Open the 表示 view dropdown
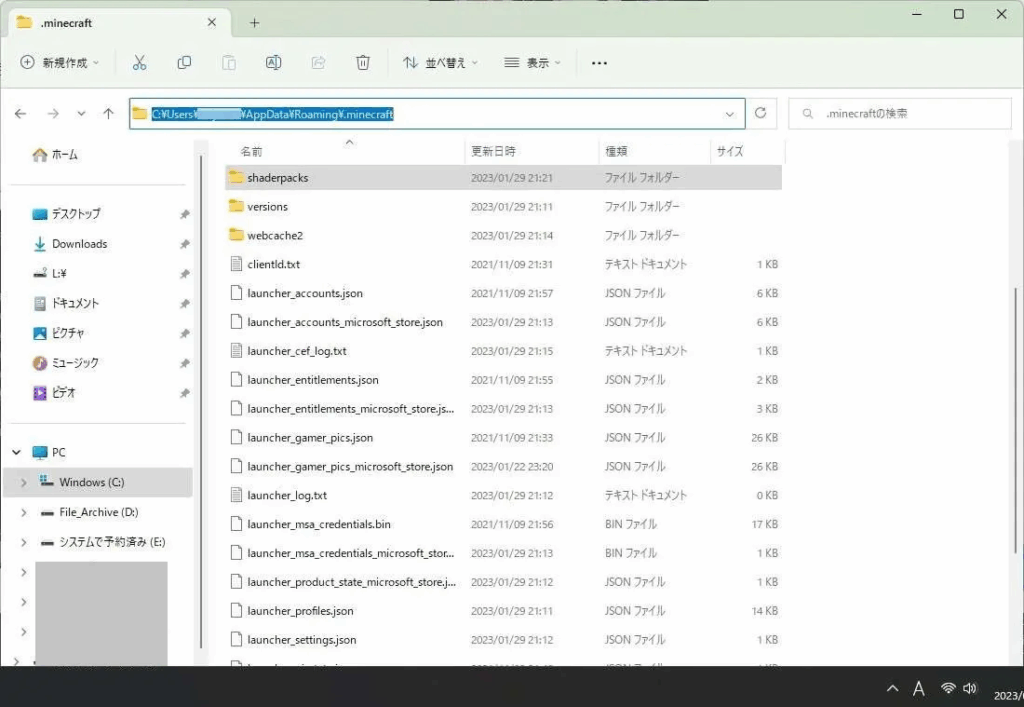 click(531, 63)
